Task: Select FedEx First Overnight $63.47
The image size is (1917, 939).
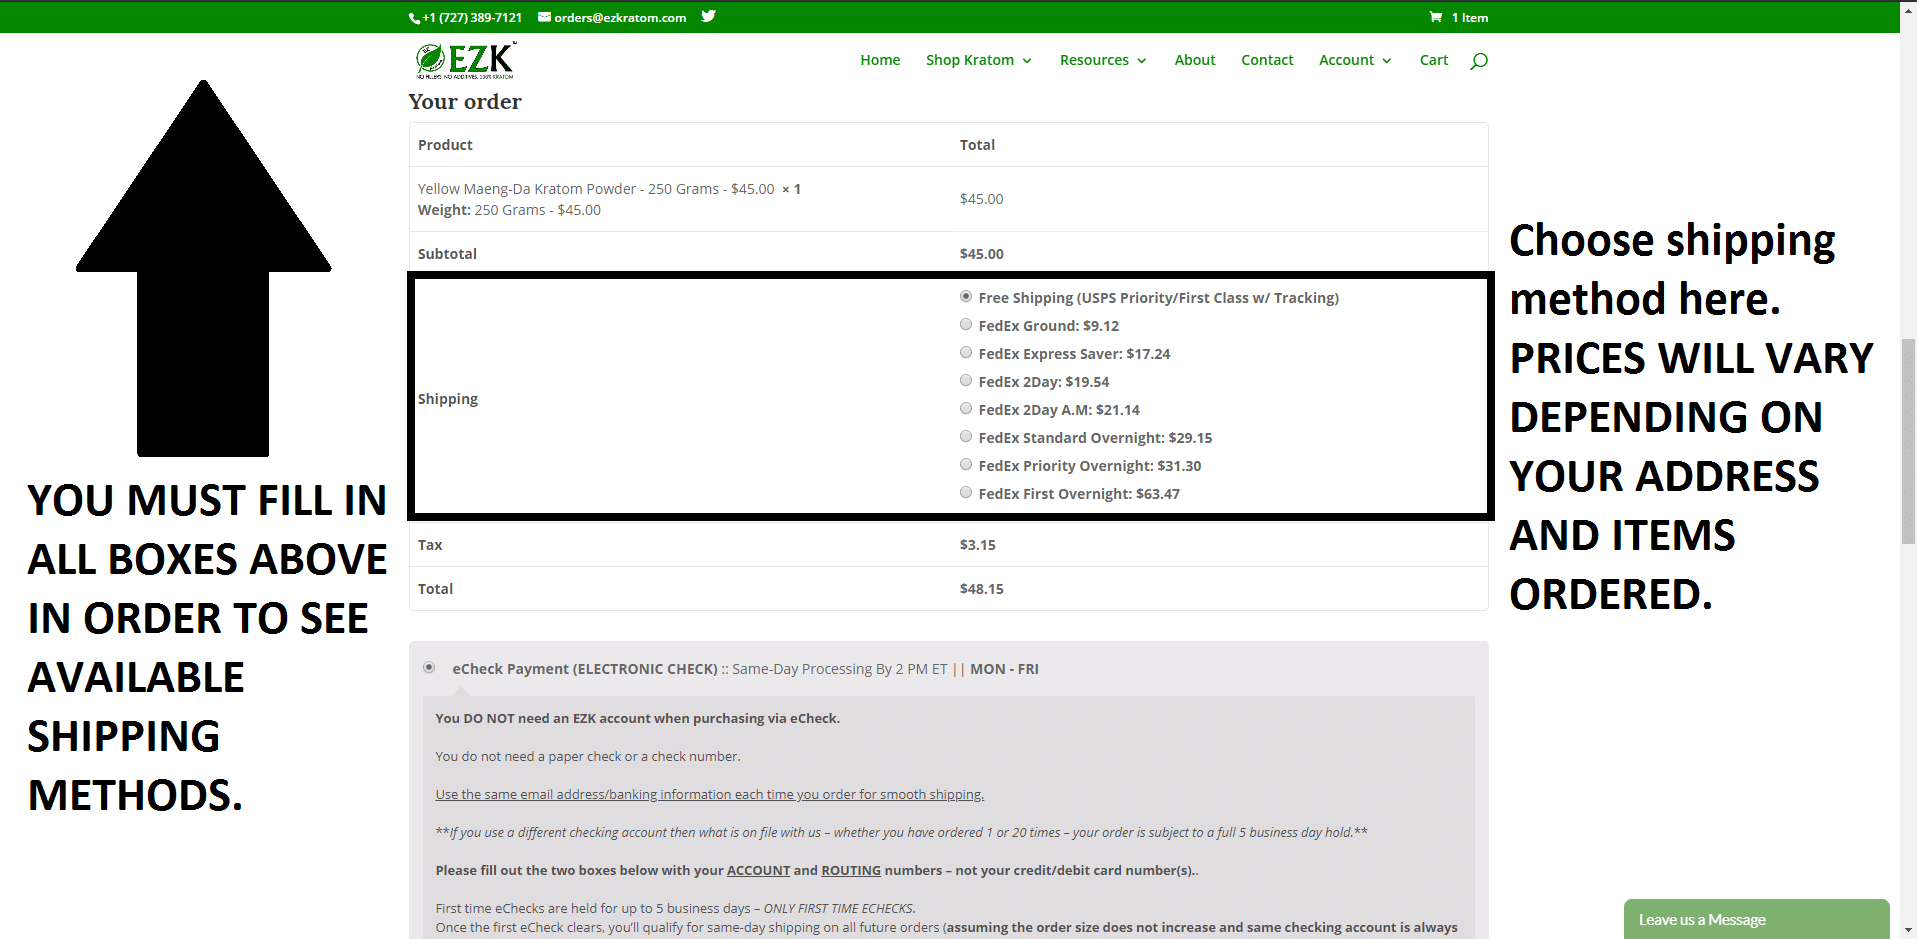Action: (966, 492)
